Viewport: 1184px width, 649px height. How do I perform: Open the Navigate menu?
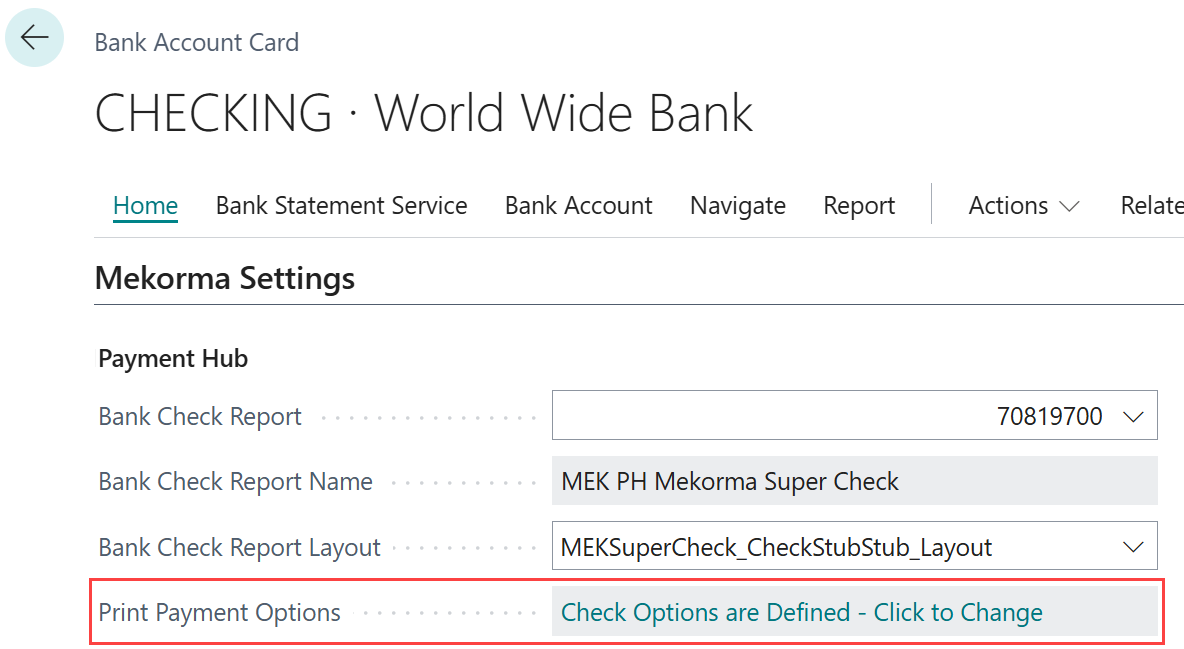click(x=737, y=205)
